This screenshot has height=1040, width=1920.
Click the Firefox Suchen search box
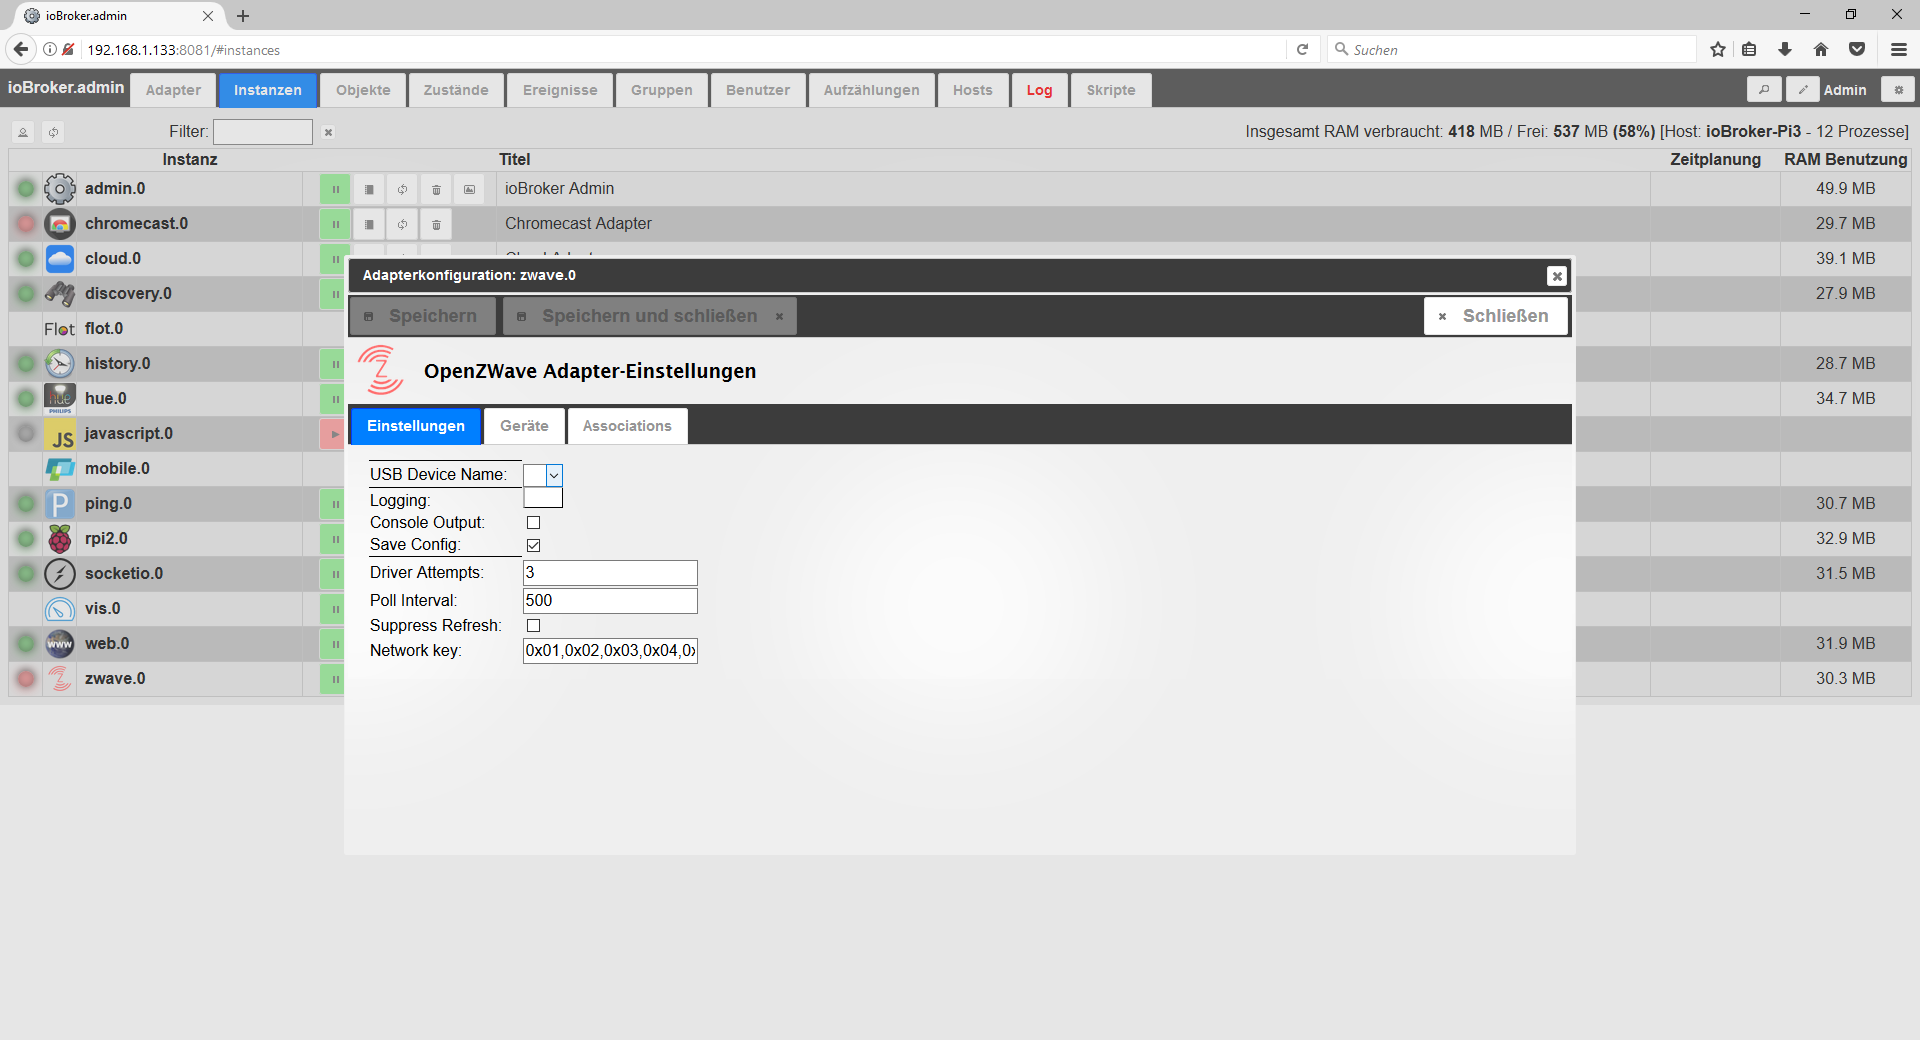click(1512, 49)
